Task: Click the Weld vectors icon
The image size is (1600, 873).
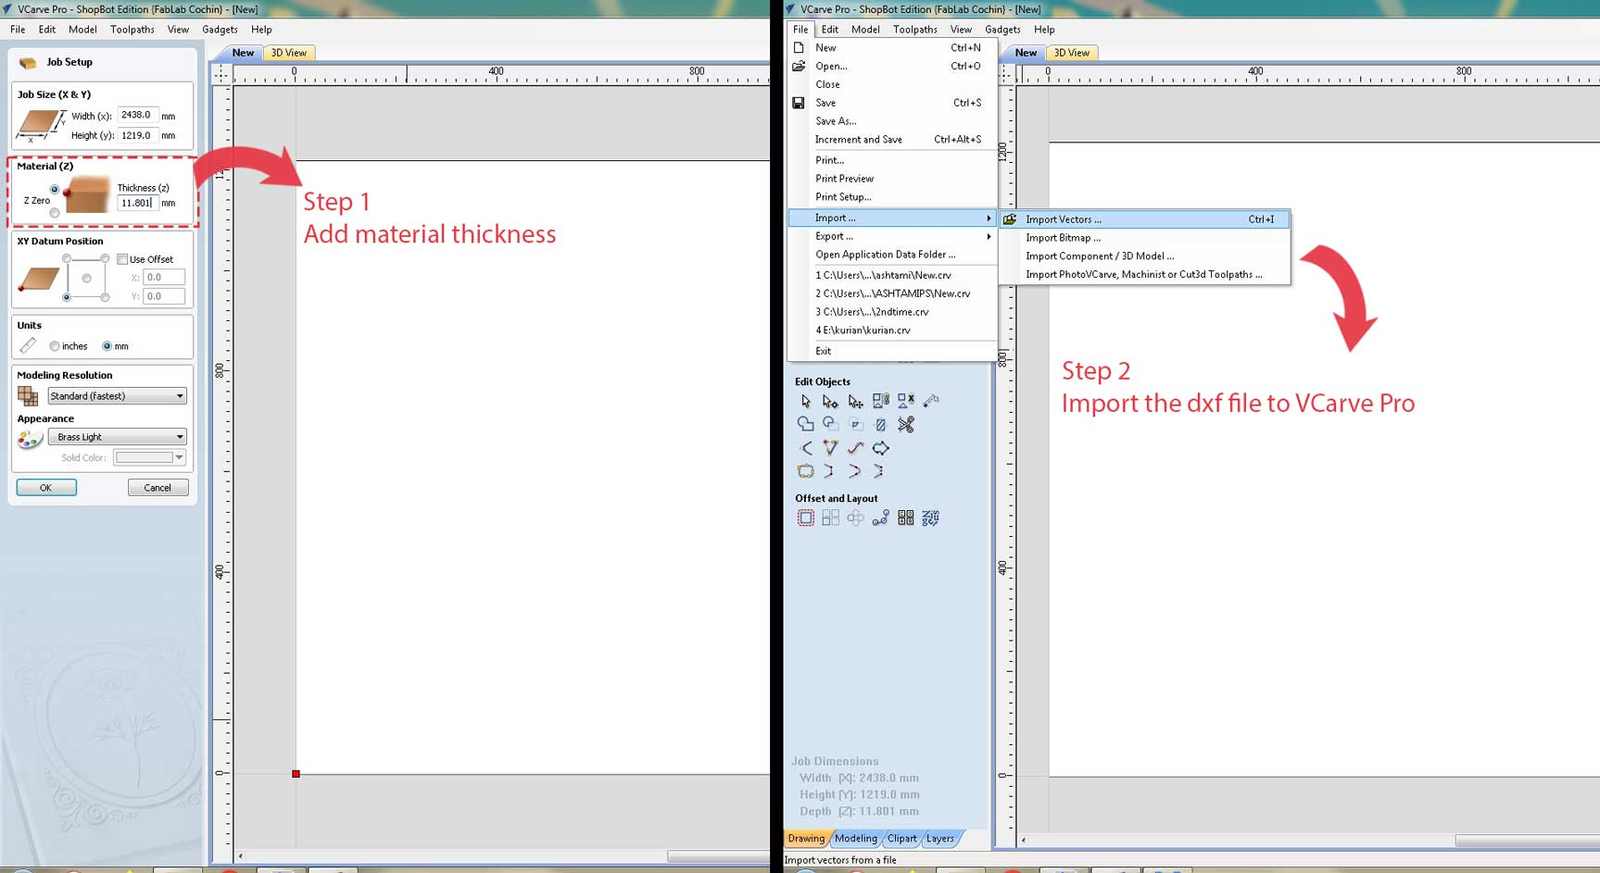Action: pos(806,424)
